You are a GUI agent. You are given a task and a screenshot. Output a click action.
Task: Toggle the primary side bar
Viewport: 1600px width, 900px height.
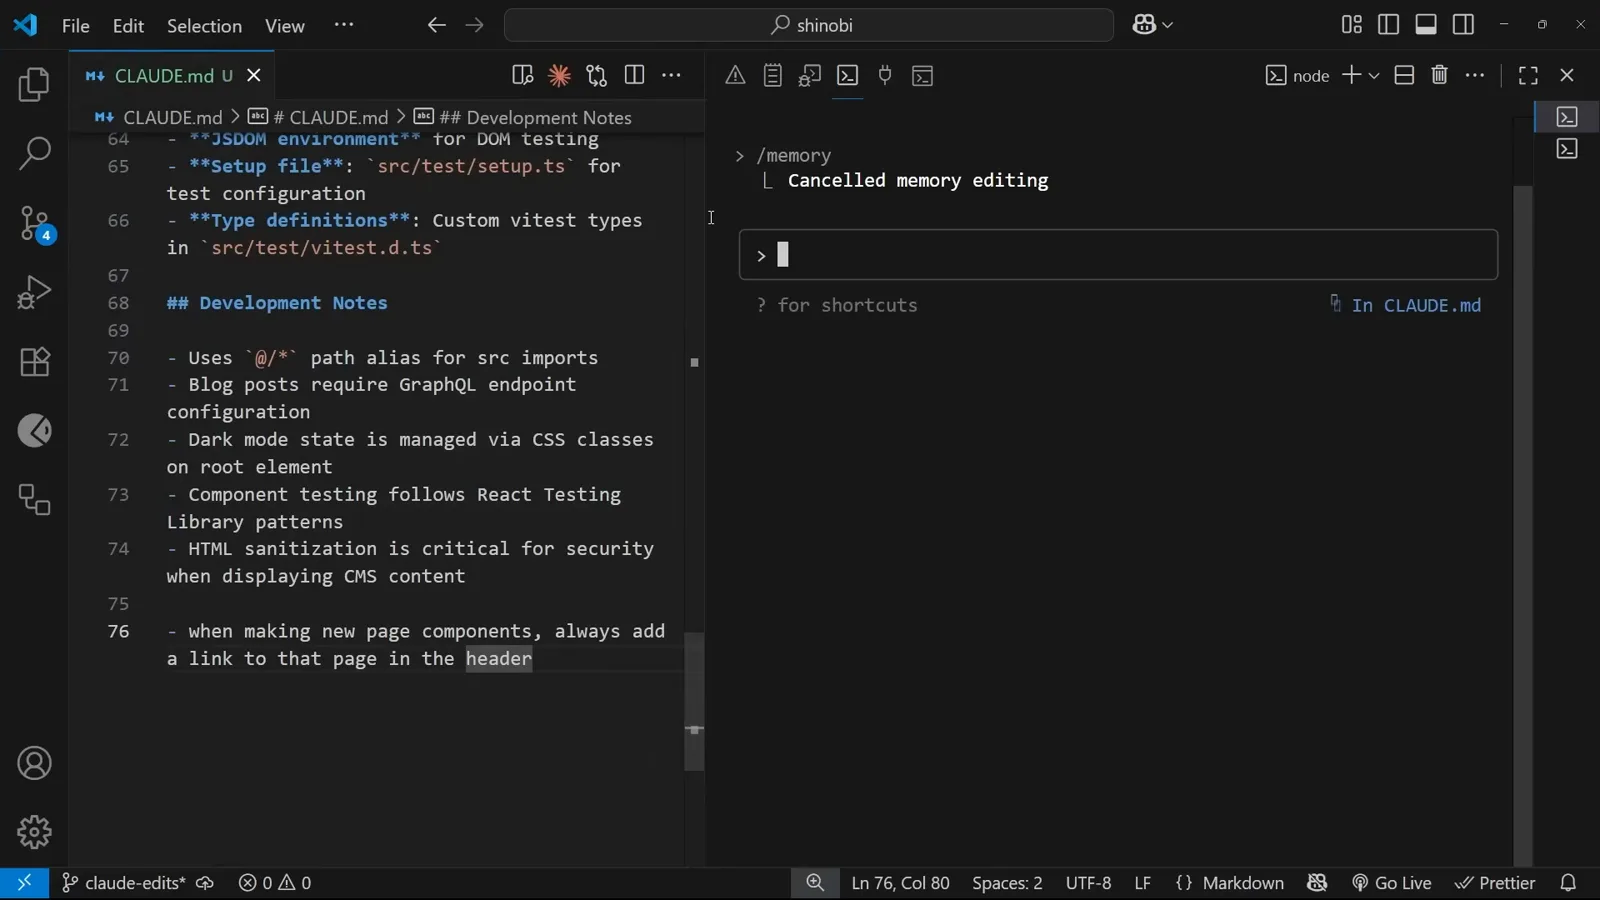click(1389, 25)
